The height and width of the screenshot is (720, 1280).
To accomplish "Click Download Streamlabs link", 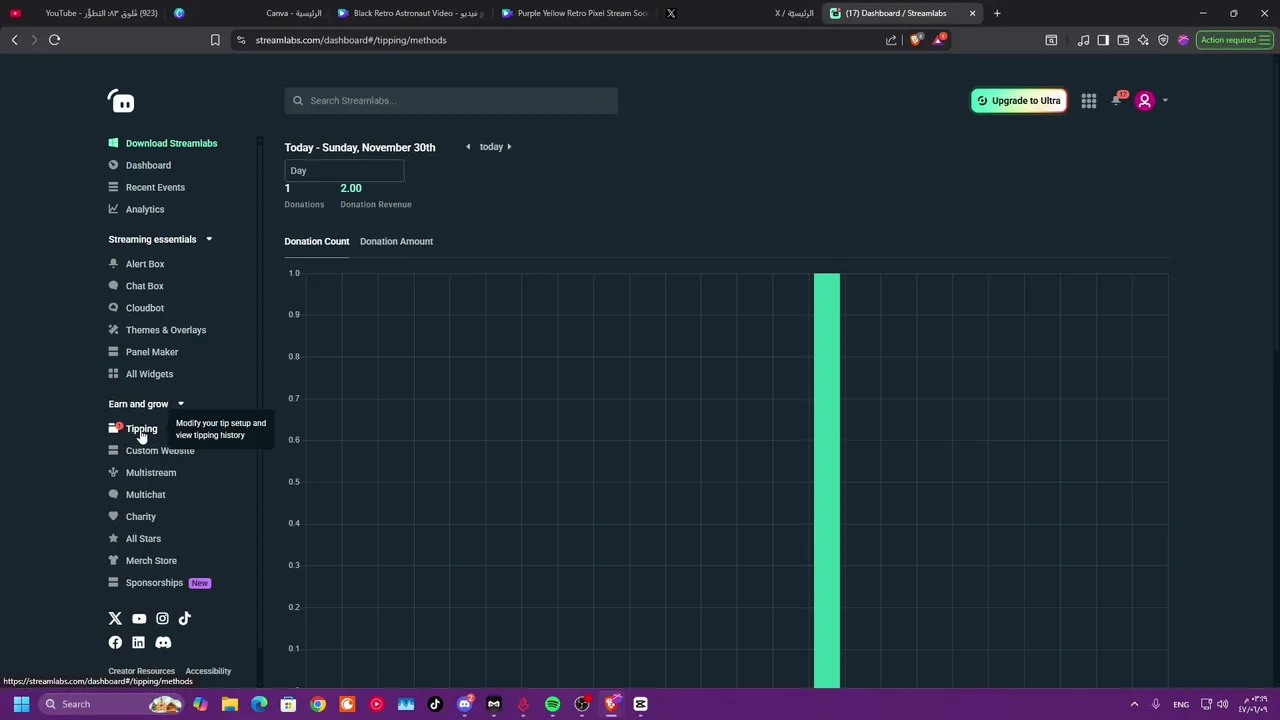I will point(171,144).
